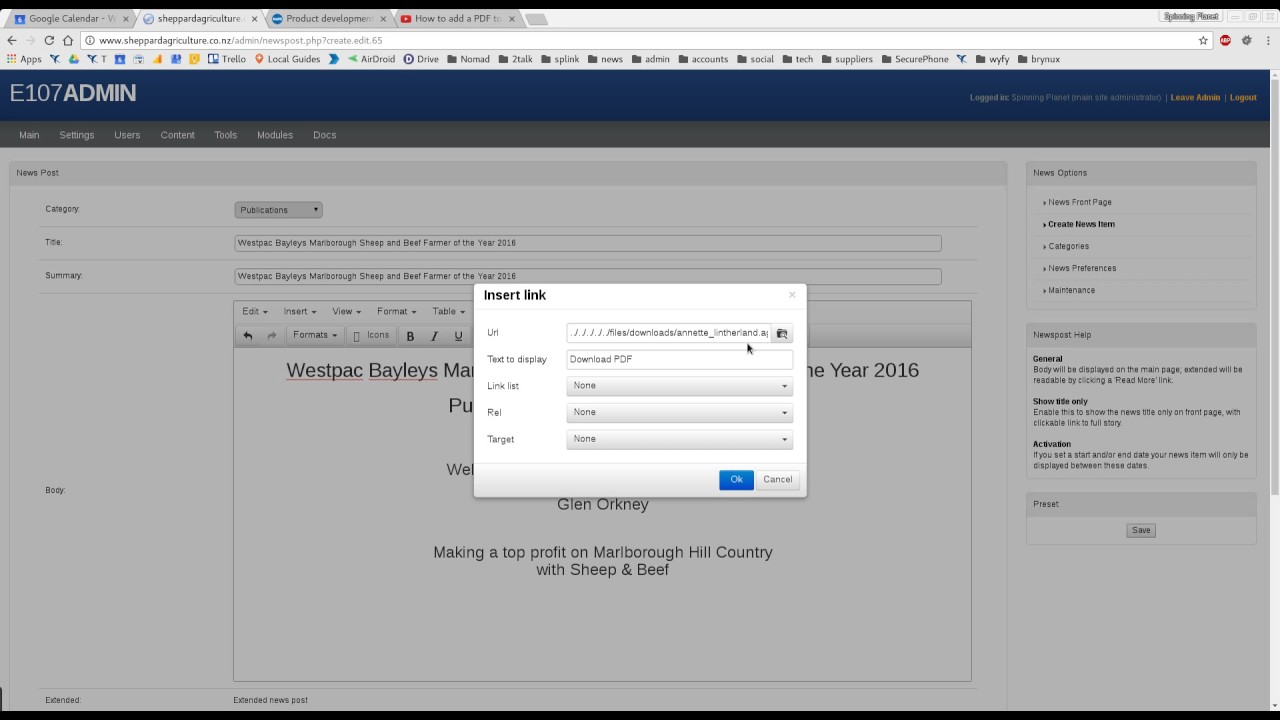Expand the Target dropdown

point(679,439)
